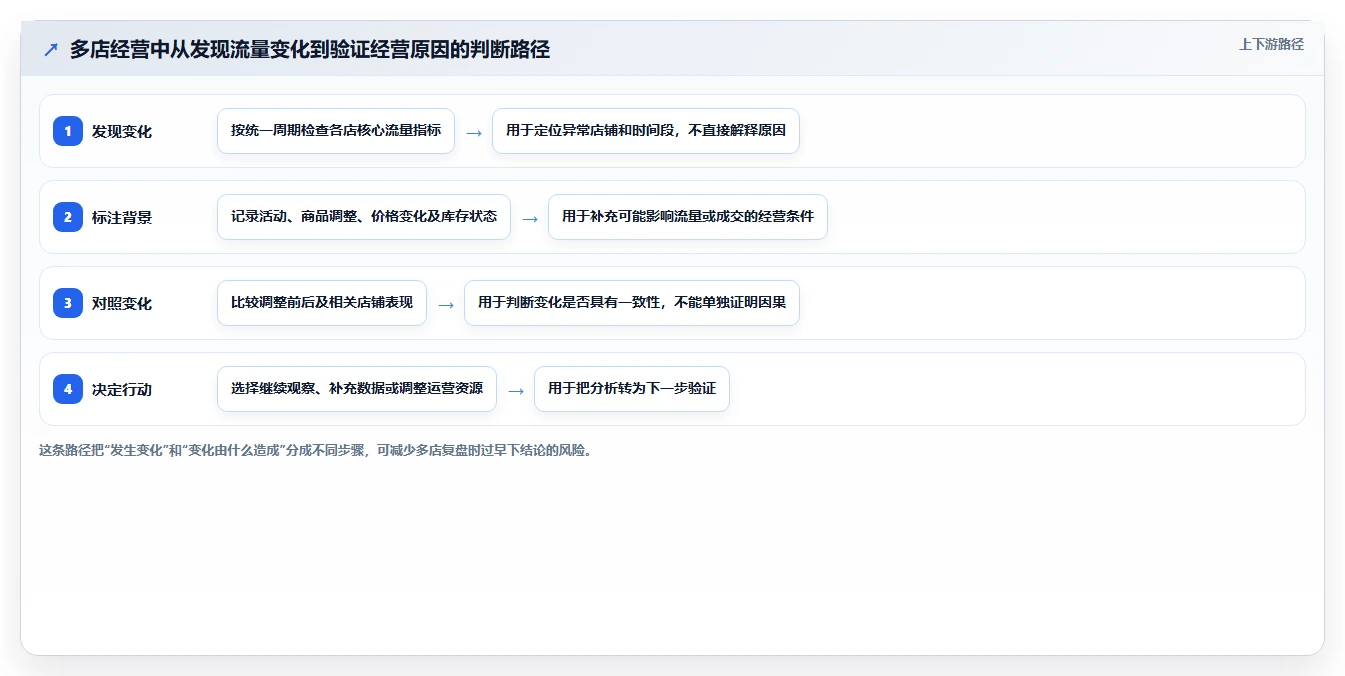Select the 标注背景 step label

tap(122, 217)
